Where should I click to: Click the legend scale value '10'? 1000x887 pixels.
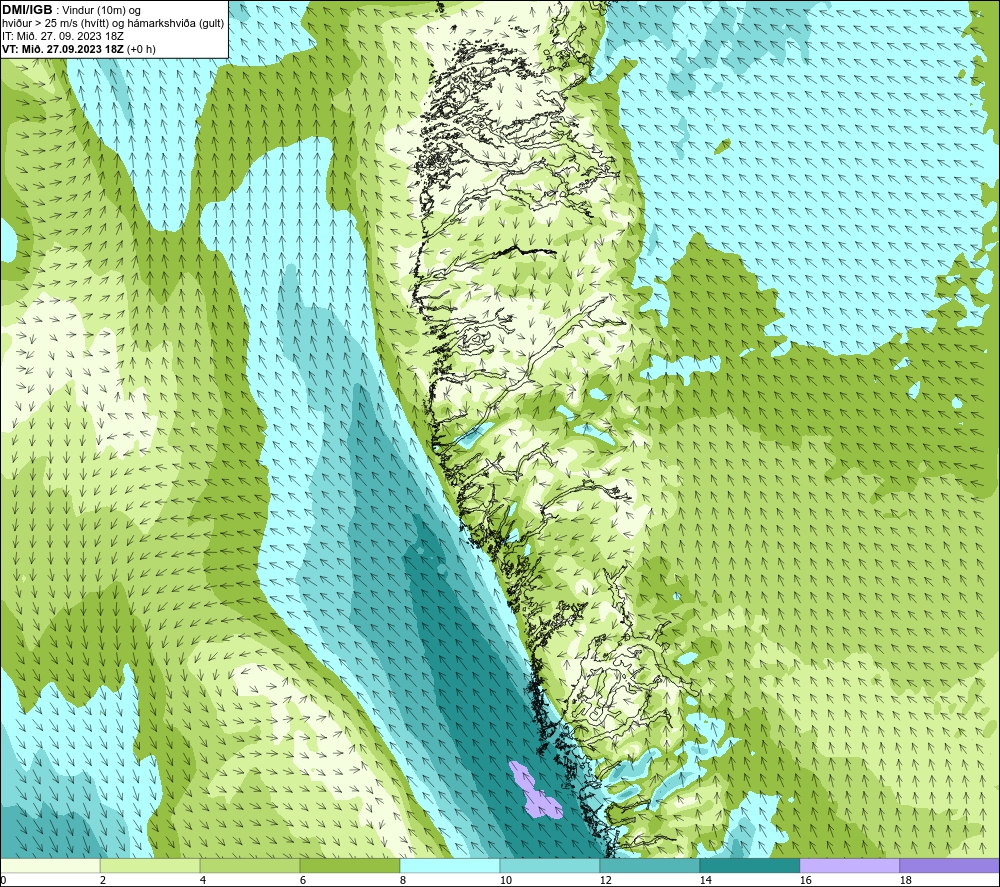(x=506, y=881)
